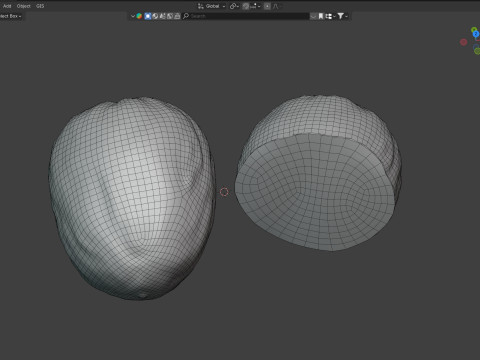Open the Global transform orientation dropdown
The height and width of the screenshot is (360, 480).
click(212, 6)
